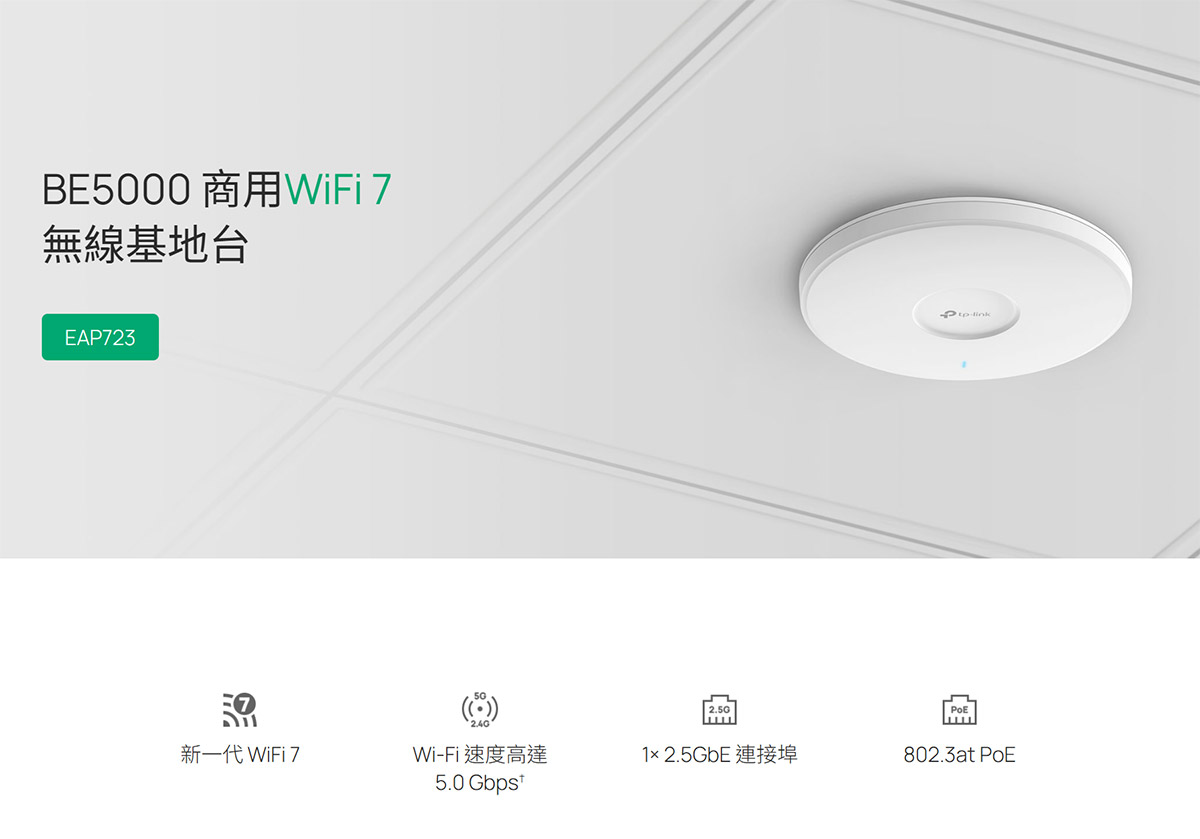Select the 802.3at PoE label

click(959, 755)
